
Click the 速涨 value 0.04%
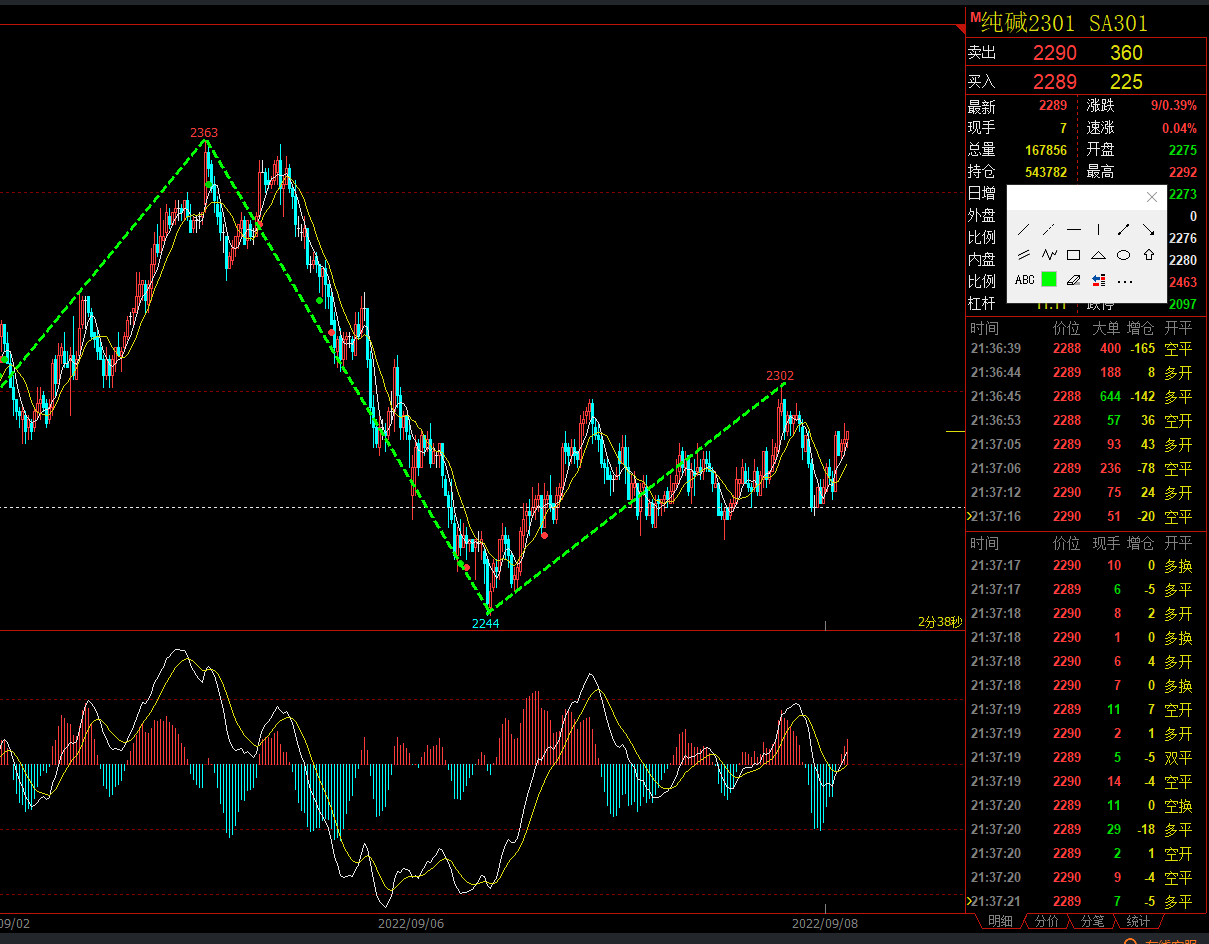(x=1180, y=128)
